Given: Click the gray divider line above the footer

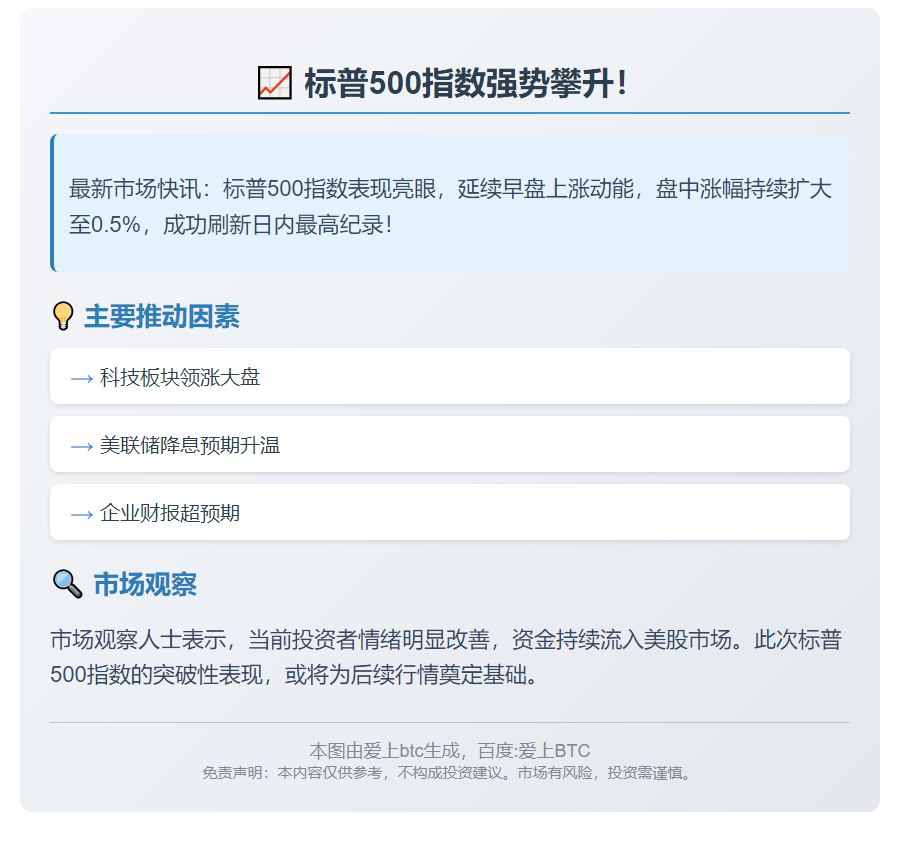Looking at the screenshot, I should coord(450,722).
